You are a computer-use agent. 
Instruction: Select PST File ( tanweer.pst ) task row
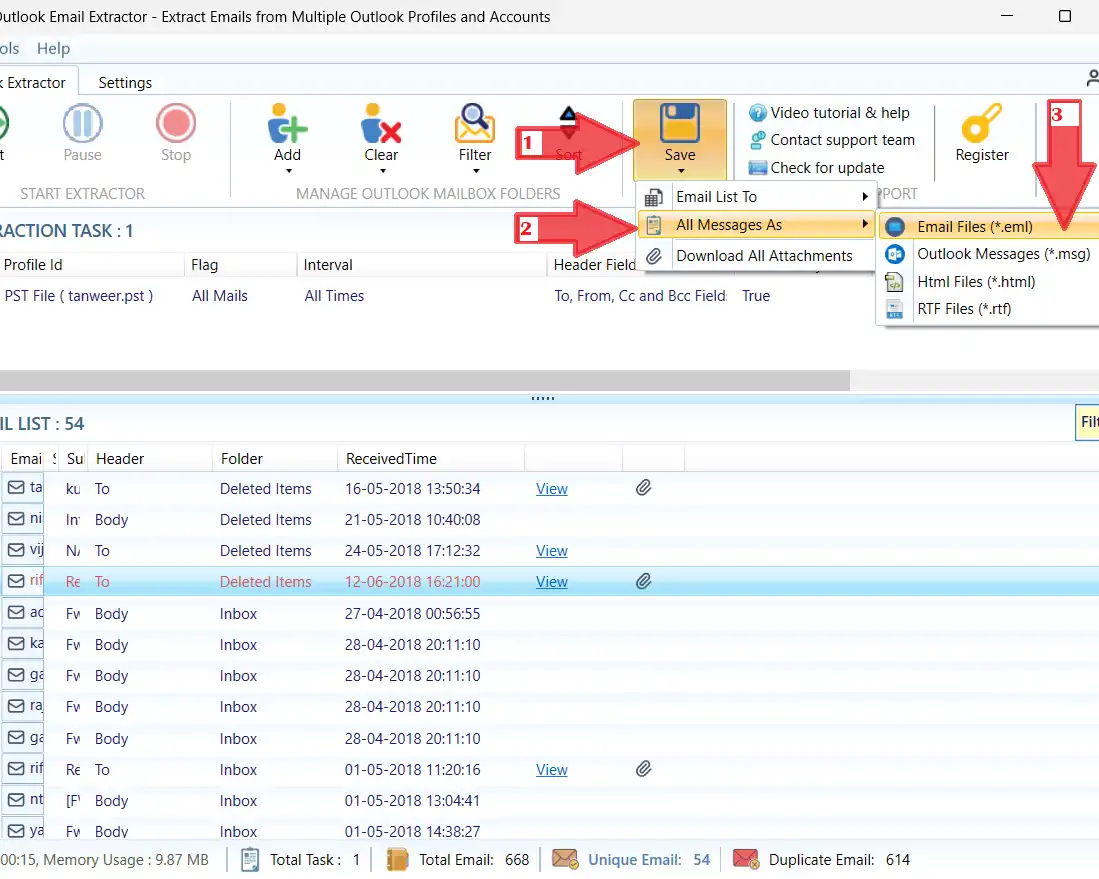tap(78, 296)
